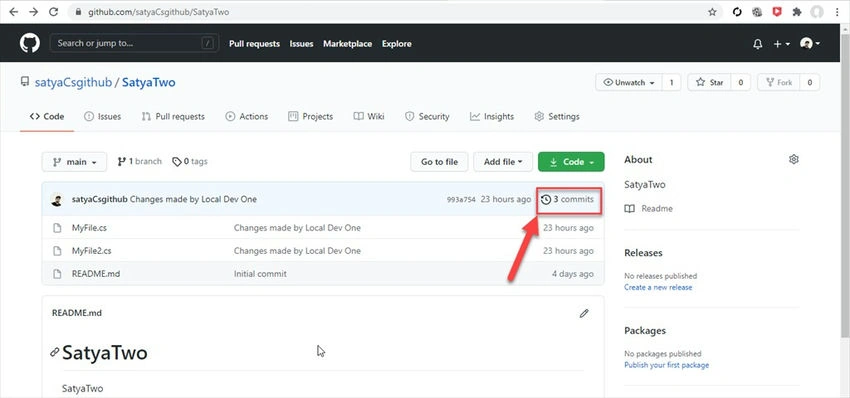Open the latest commit author avatar
This screenshot has width=850, height=398.
click(x=57, y=200)
